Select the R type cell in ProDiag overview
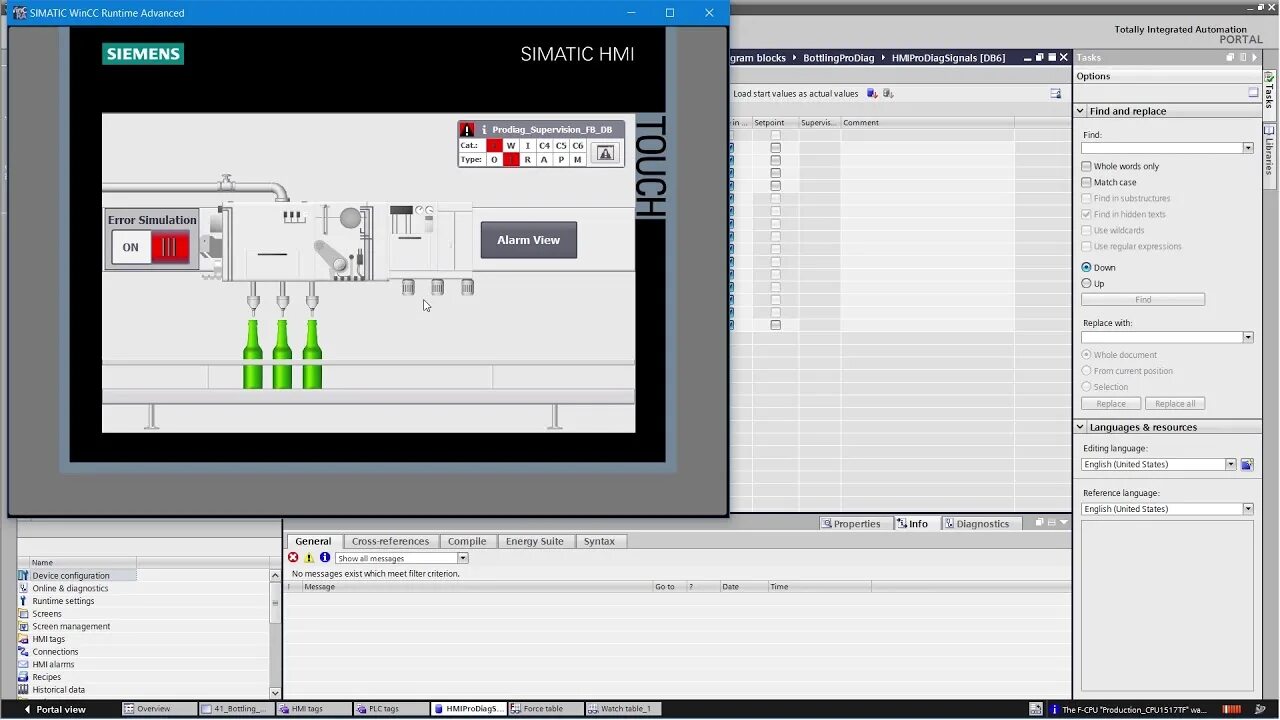This screenshot has height=720, width=1280. tap(528, 160)
